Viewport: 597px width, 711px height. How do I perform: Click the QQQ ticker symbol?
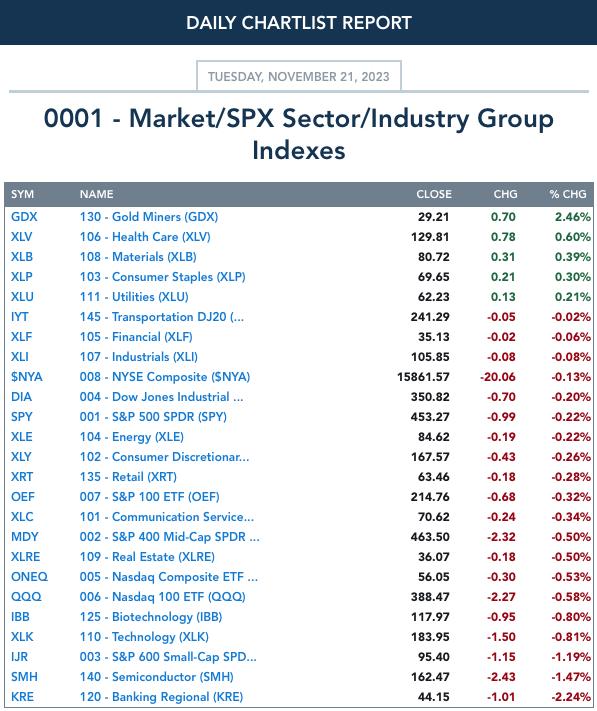click(26, 597)
